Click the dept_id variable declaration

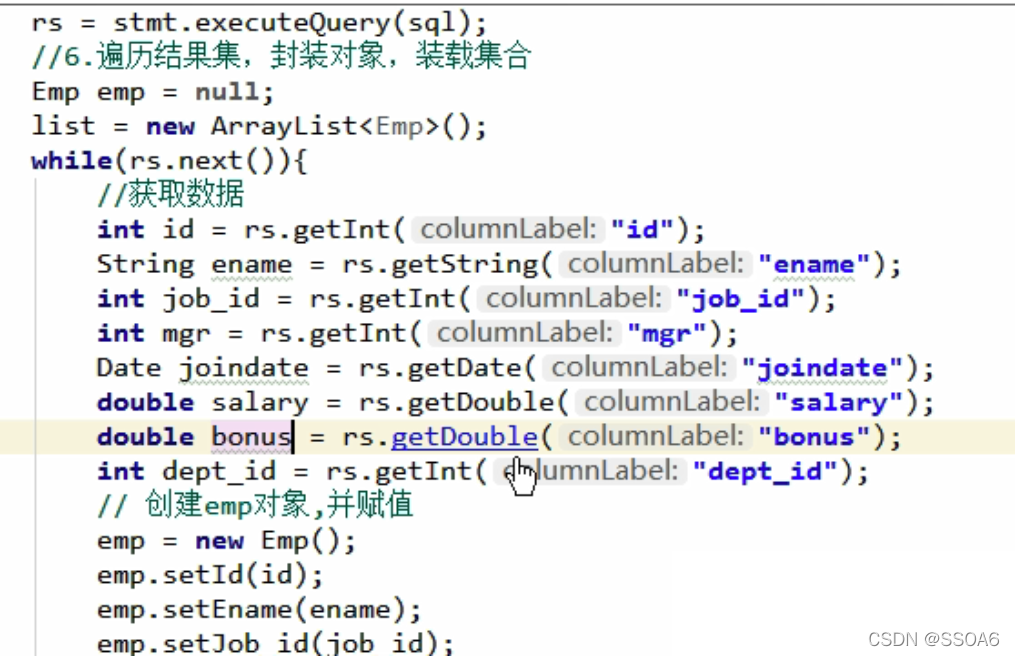(219, 471)
